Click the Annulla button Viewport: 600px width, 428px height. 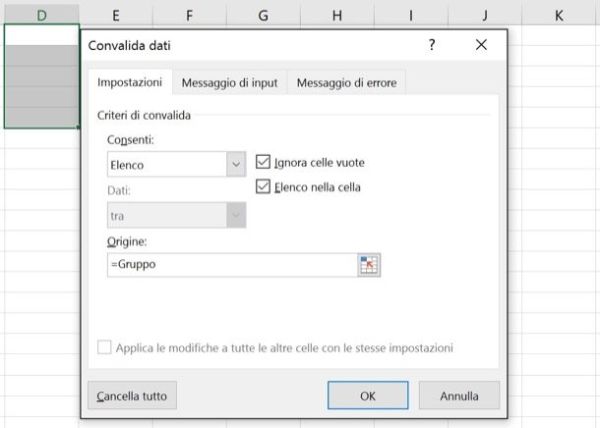pos(459,396)
